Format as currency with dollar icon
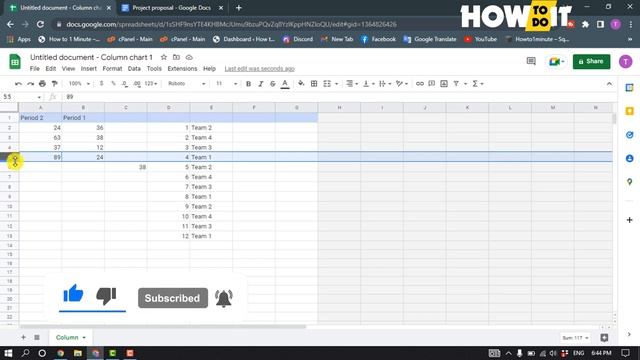This screenshot has height=360, width=640. pos(101,84)
